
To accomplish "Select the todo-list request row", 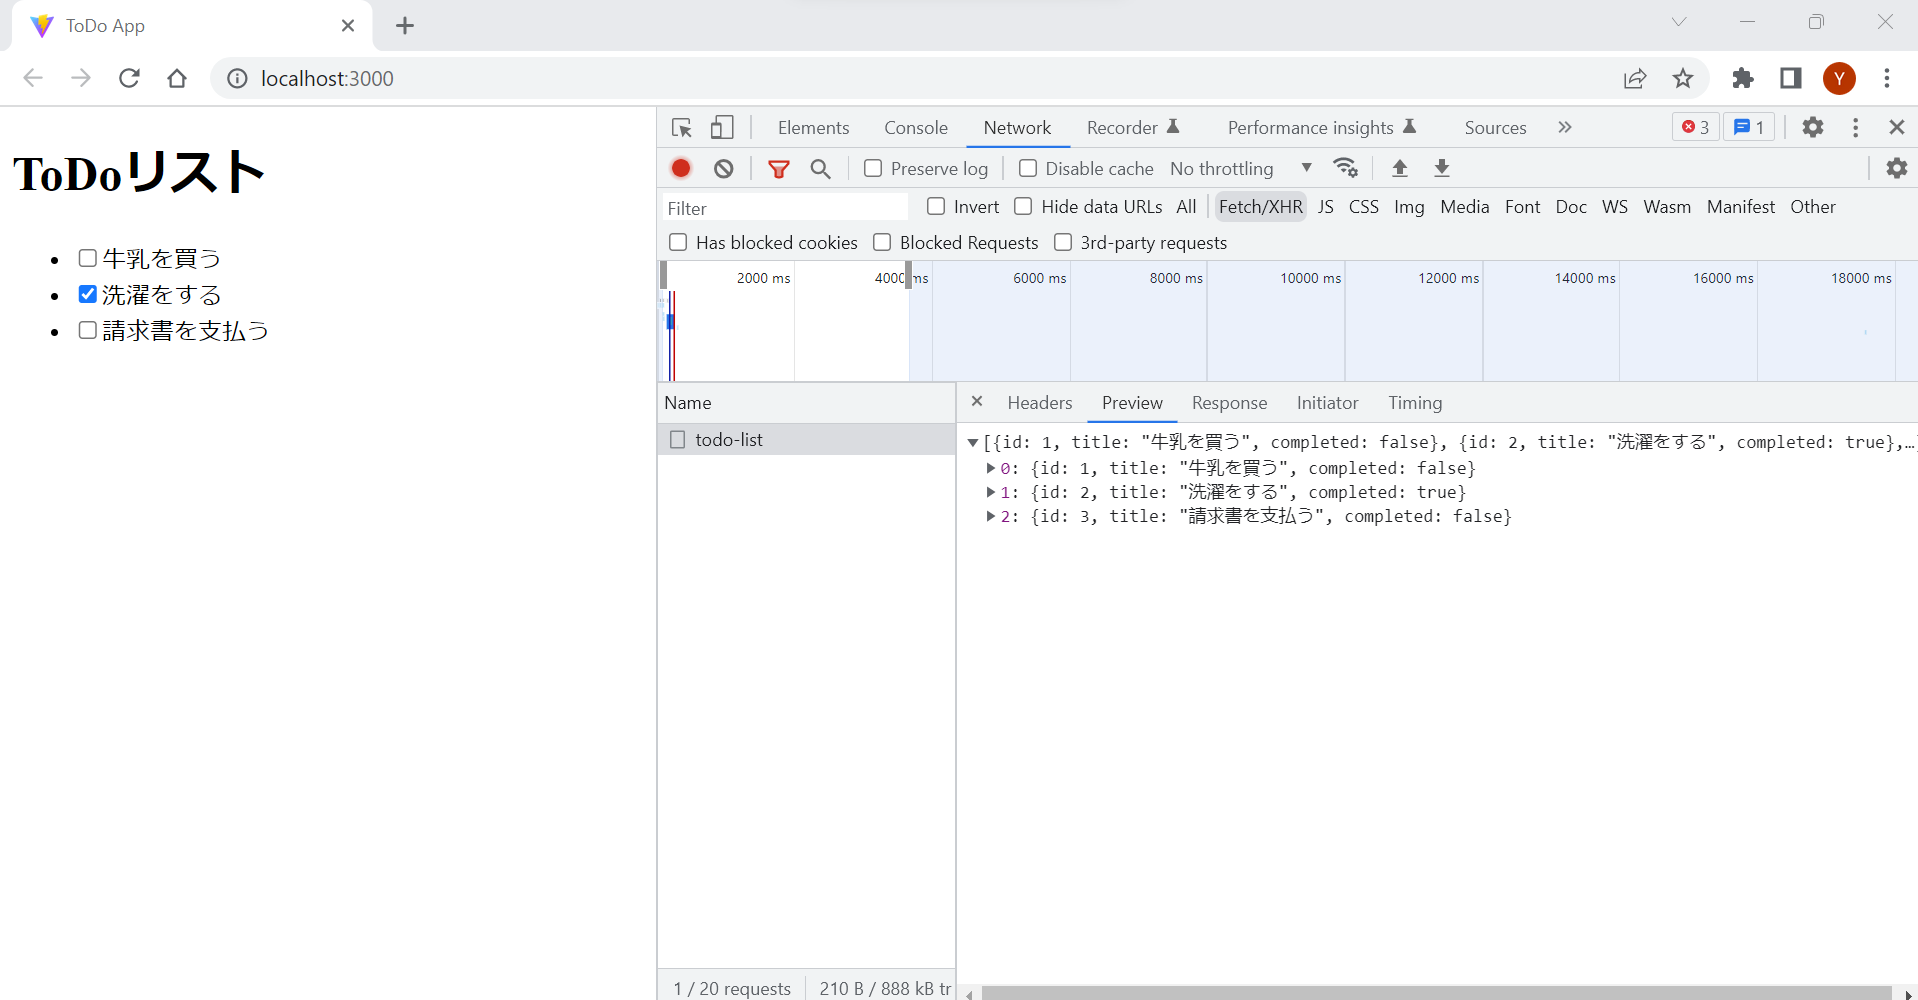I will 731,439.
